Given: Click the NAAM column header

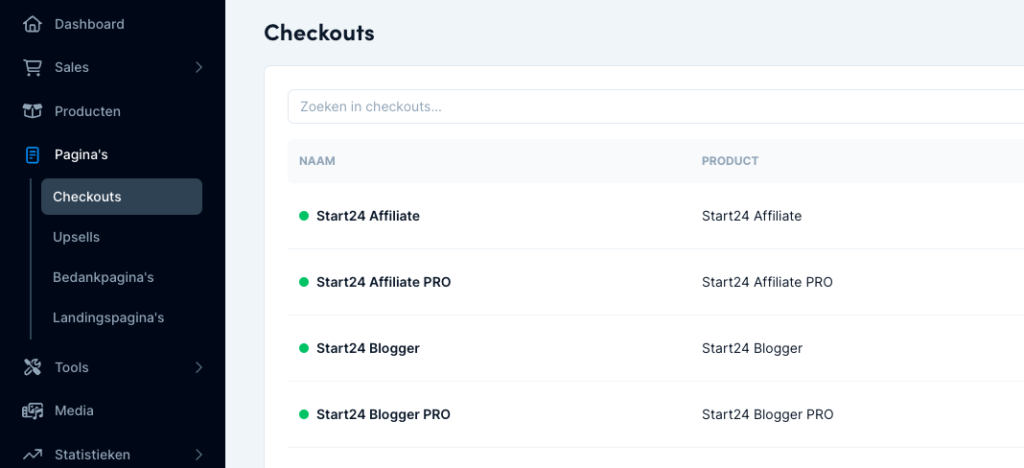Looking at the screenshot, I should click(315, 161).
